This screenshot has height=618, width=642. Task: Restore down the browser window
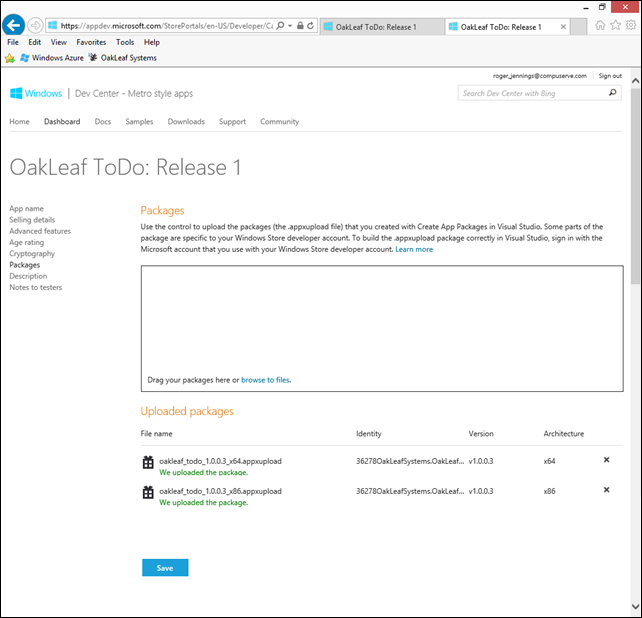(602, 7)
